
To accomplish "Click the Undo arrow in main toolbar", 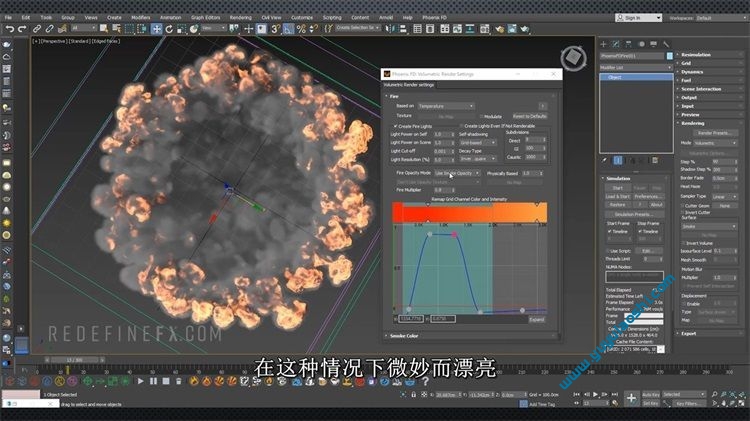I will tap(9, 29).
